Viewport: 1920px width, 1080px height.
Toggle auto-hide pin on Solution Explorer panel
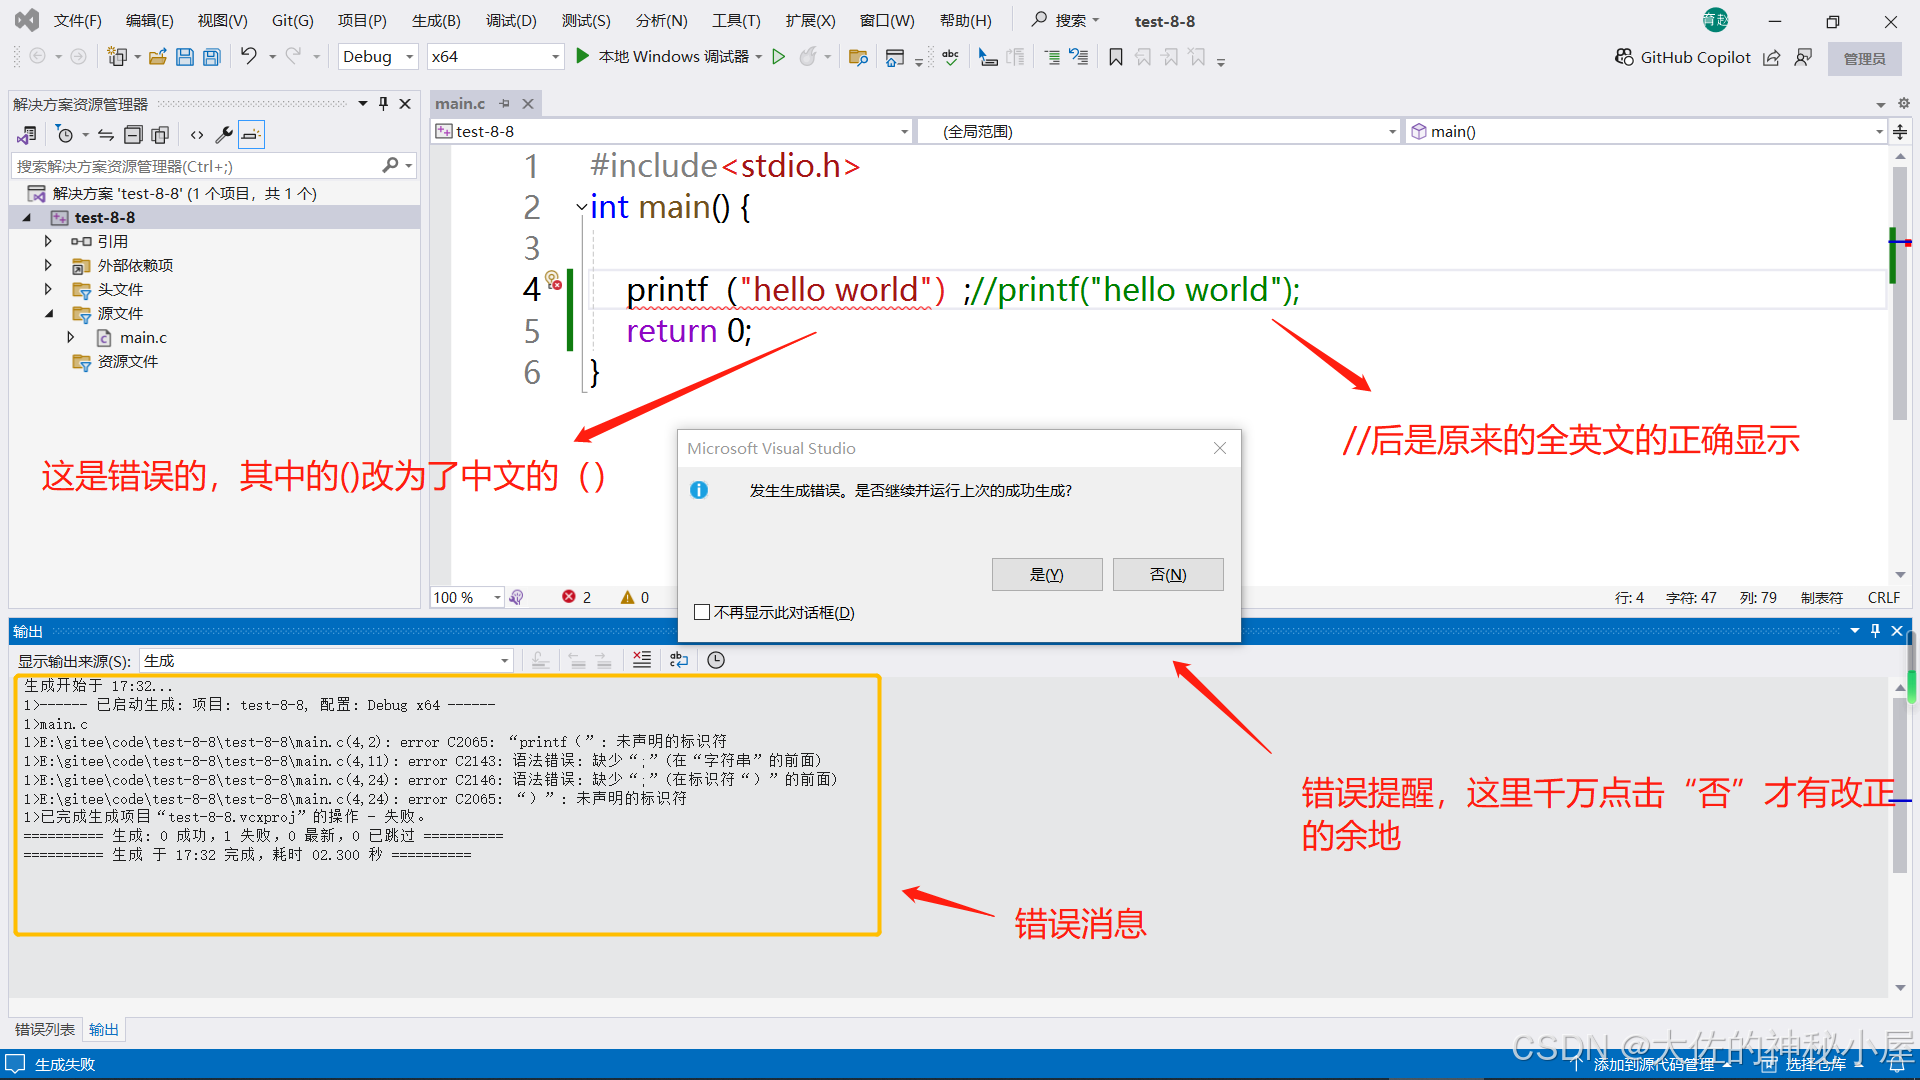383,103
